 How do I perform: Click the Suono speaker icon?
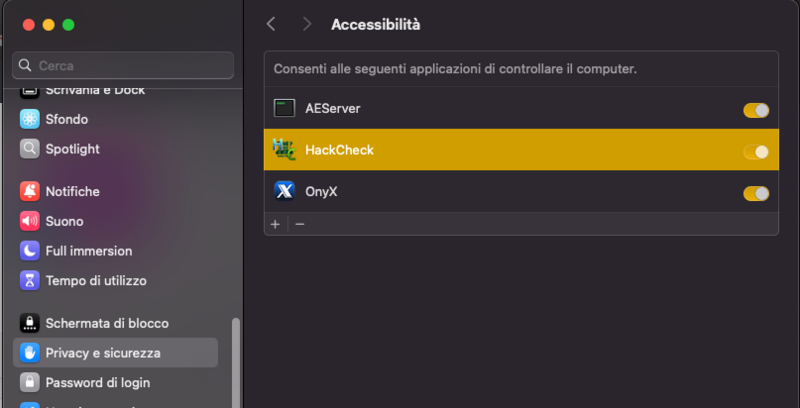coord(29,221)
